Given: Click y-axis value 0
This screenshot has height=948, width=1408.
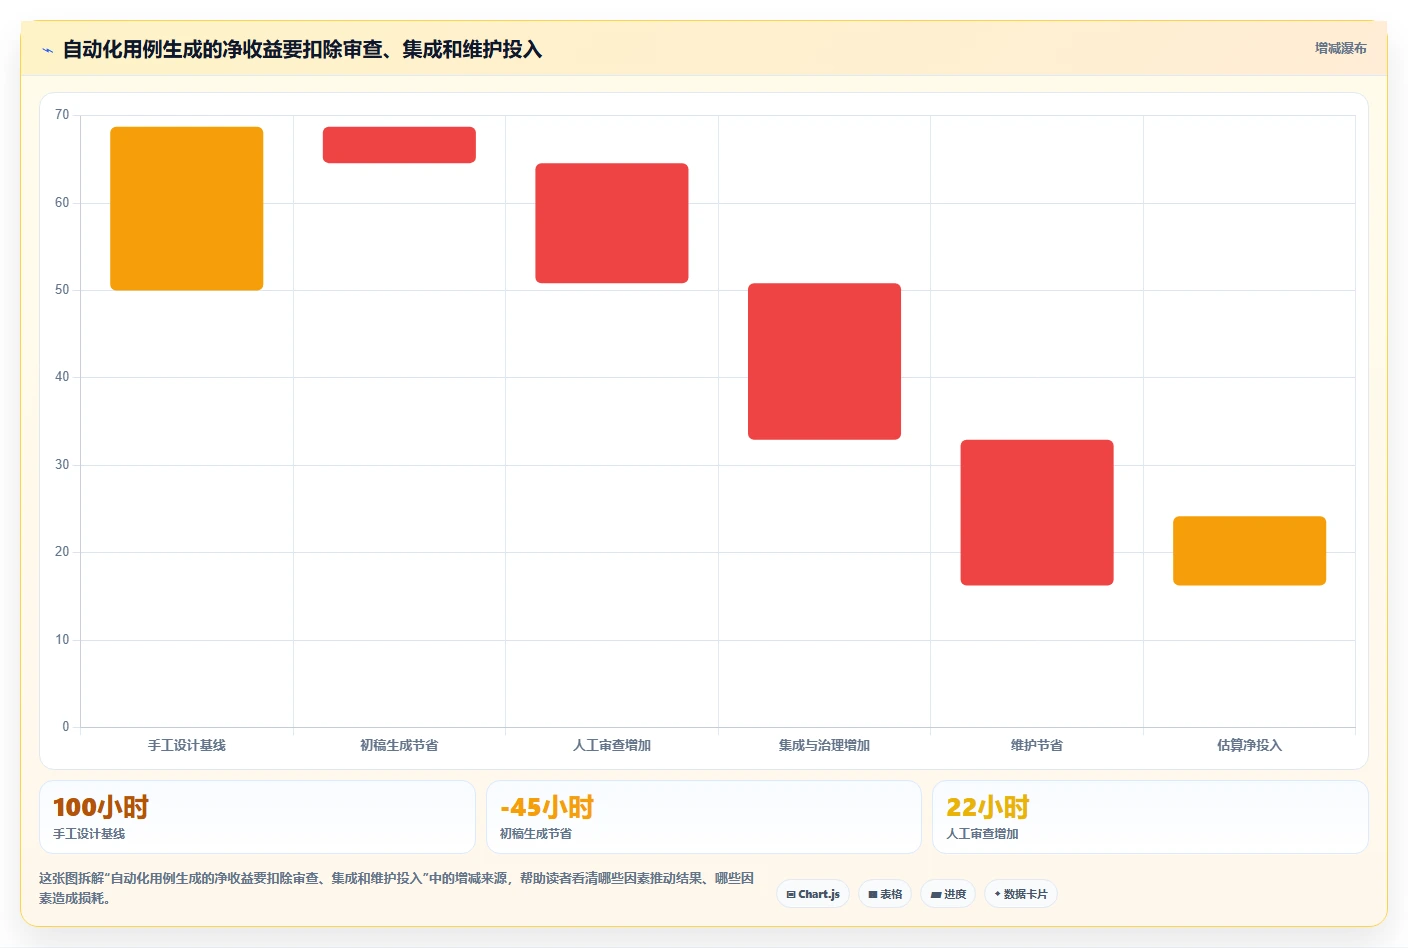Looking at the screenshot, I should point(66,727).
